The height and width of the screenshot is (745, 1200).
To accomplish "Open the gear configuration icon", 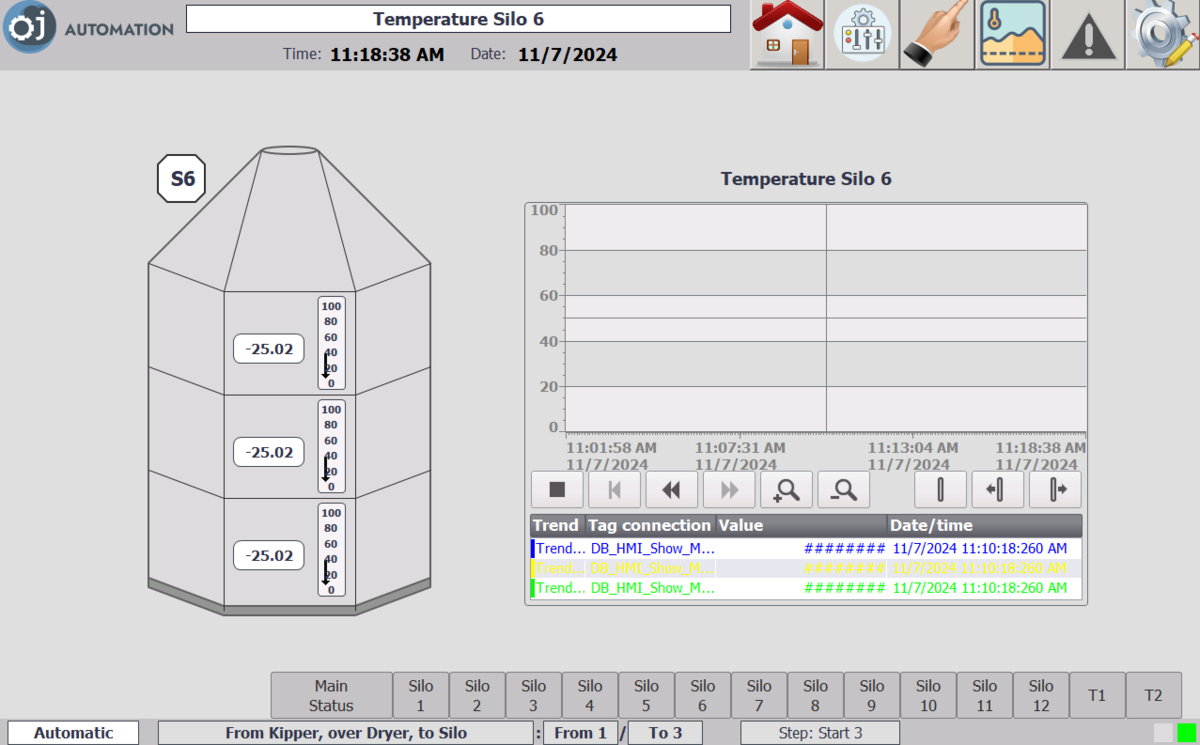I will point(1163,35).
